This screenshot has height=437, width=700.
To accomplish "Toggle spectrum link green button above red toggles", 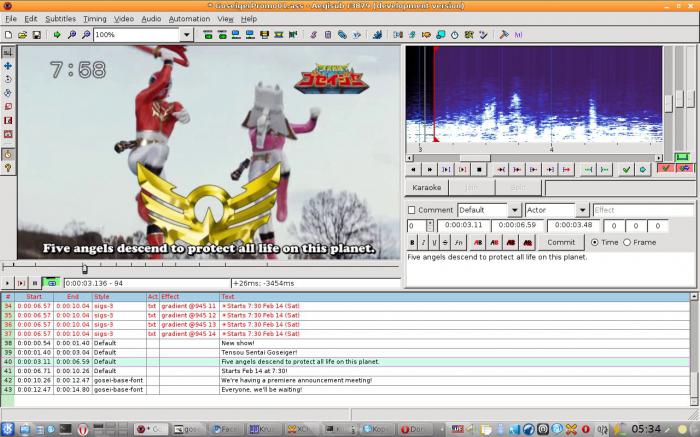I will (682, 157).
